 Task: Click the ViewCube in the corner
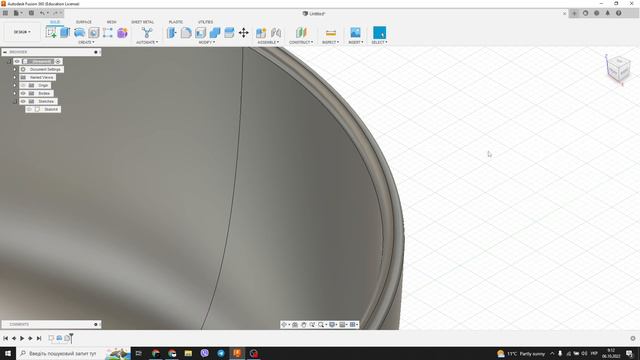(618, 69)
